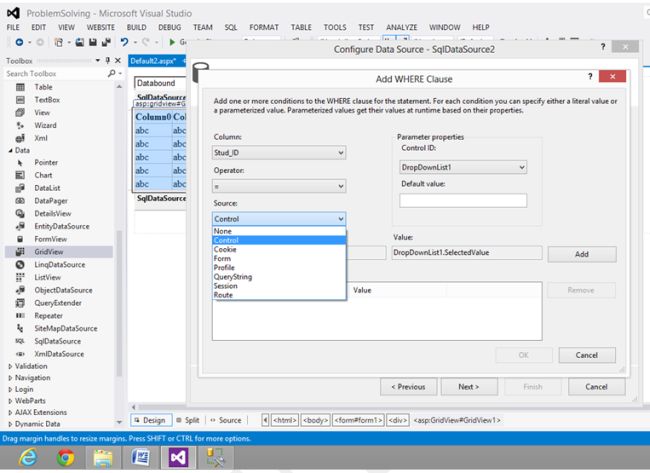Screen dimensions: 650x473
Task: Choose QueryString in the Source list
Action: [279, 277]
